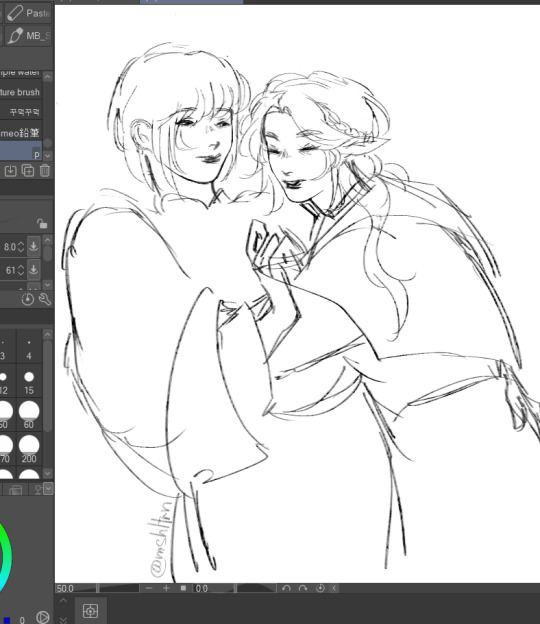Click the brush size stepper at 8.0

(21, 247)
